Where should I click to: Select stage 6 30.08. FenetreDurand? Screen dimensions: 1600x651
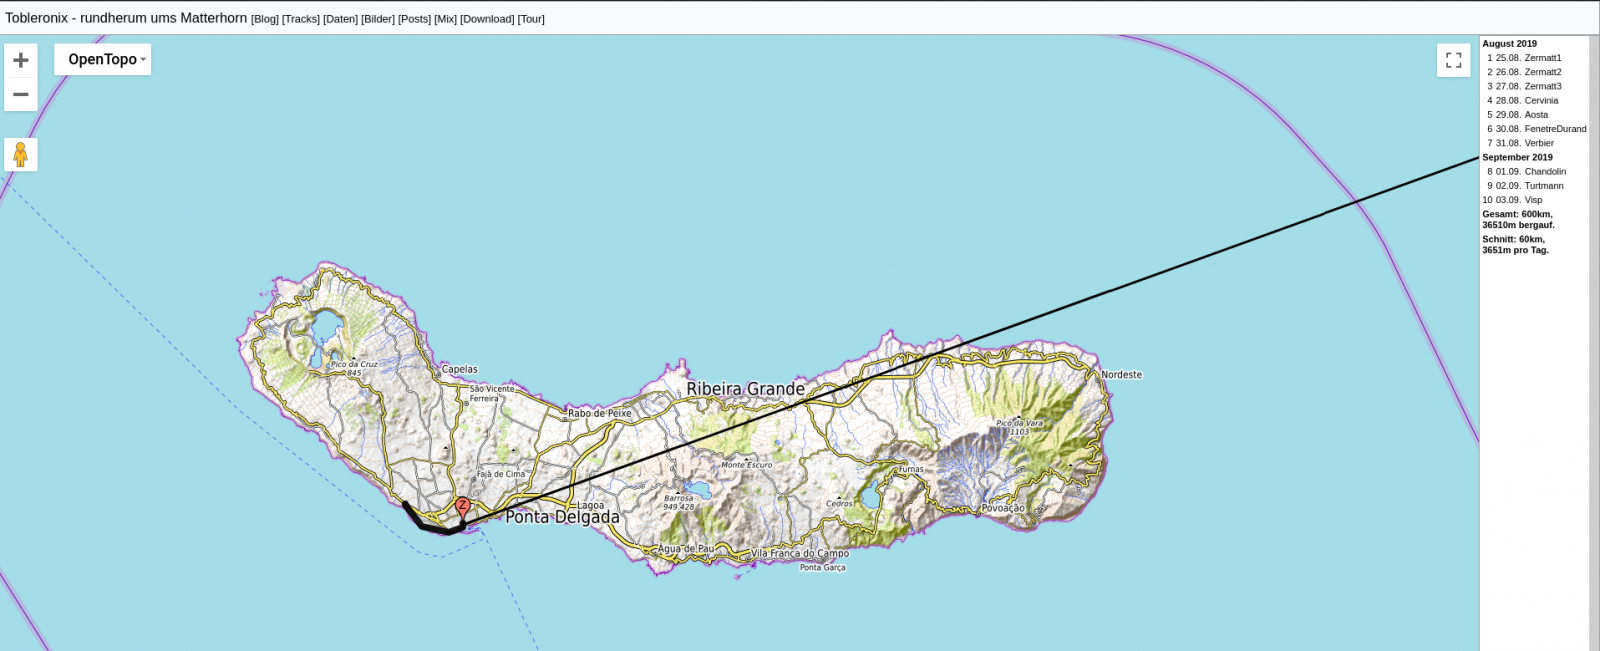1535,129
